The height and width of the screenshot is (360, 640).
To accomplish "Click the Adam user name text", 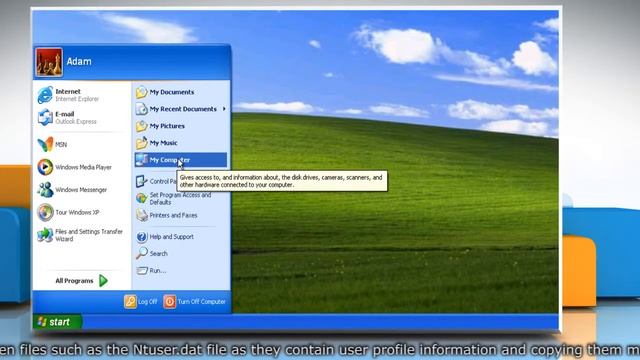I will click(x=79, y=62).
